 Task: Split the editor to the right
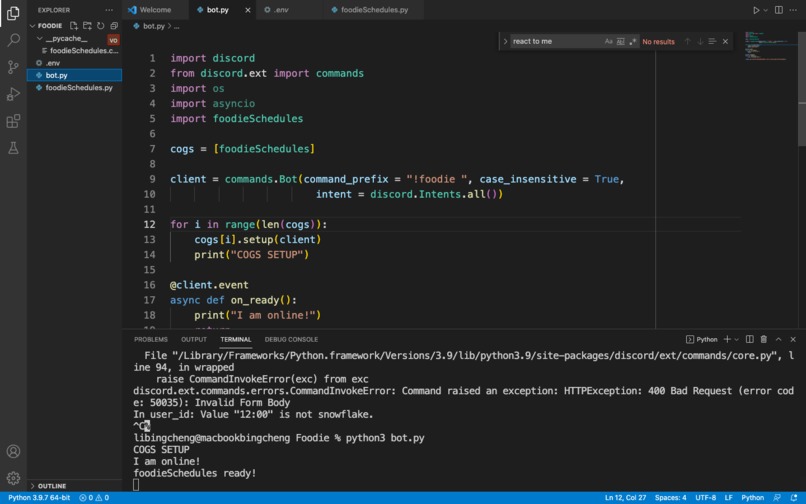tap(779, 10)
